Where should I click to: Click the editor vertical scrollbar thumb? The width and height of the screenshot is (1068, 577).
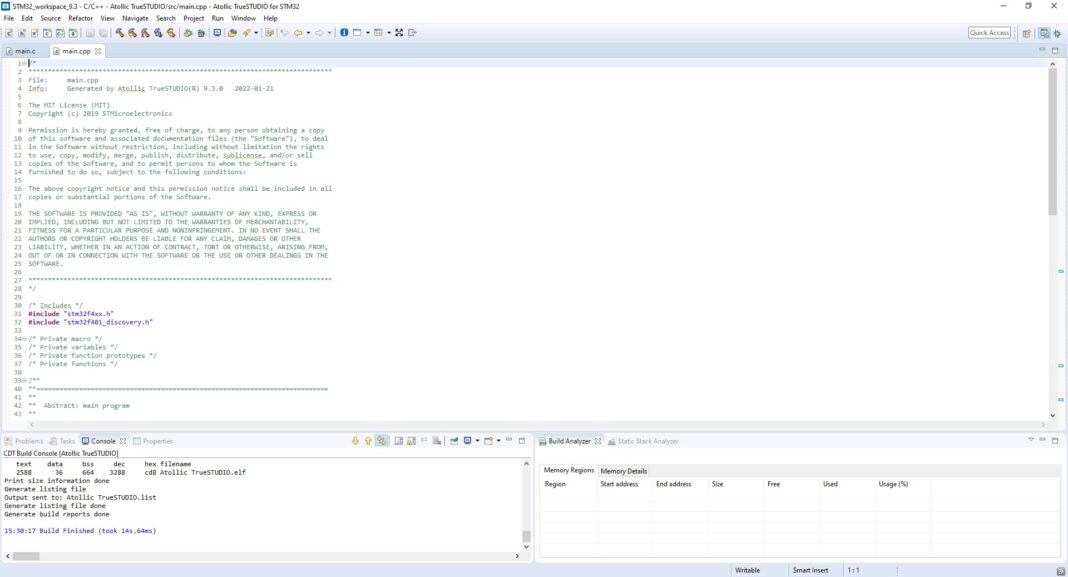click(1052, 140)
